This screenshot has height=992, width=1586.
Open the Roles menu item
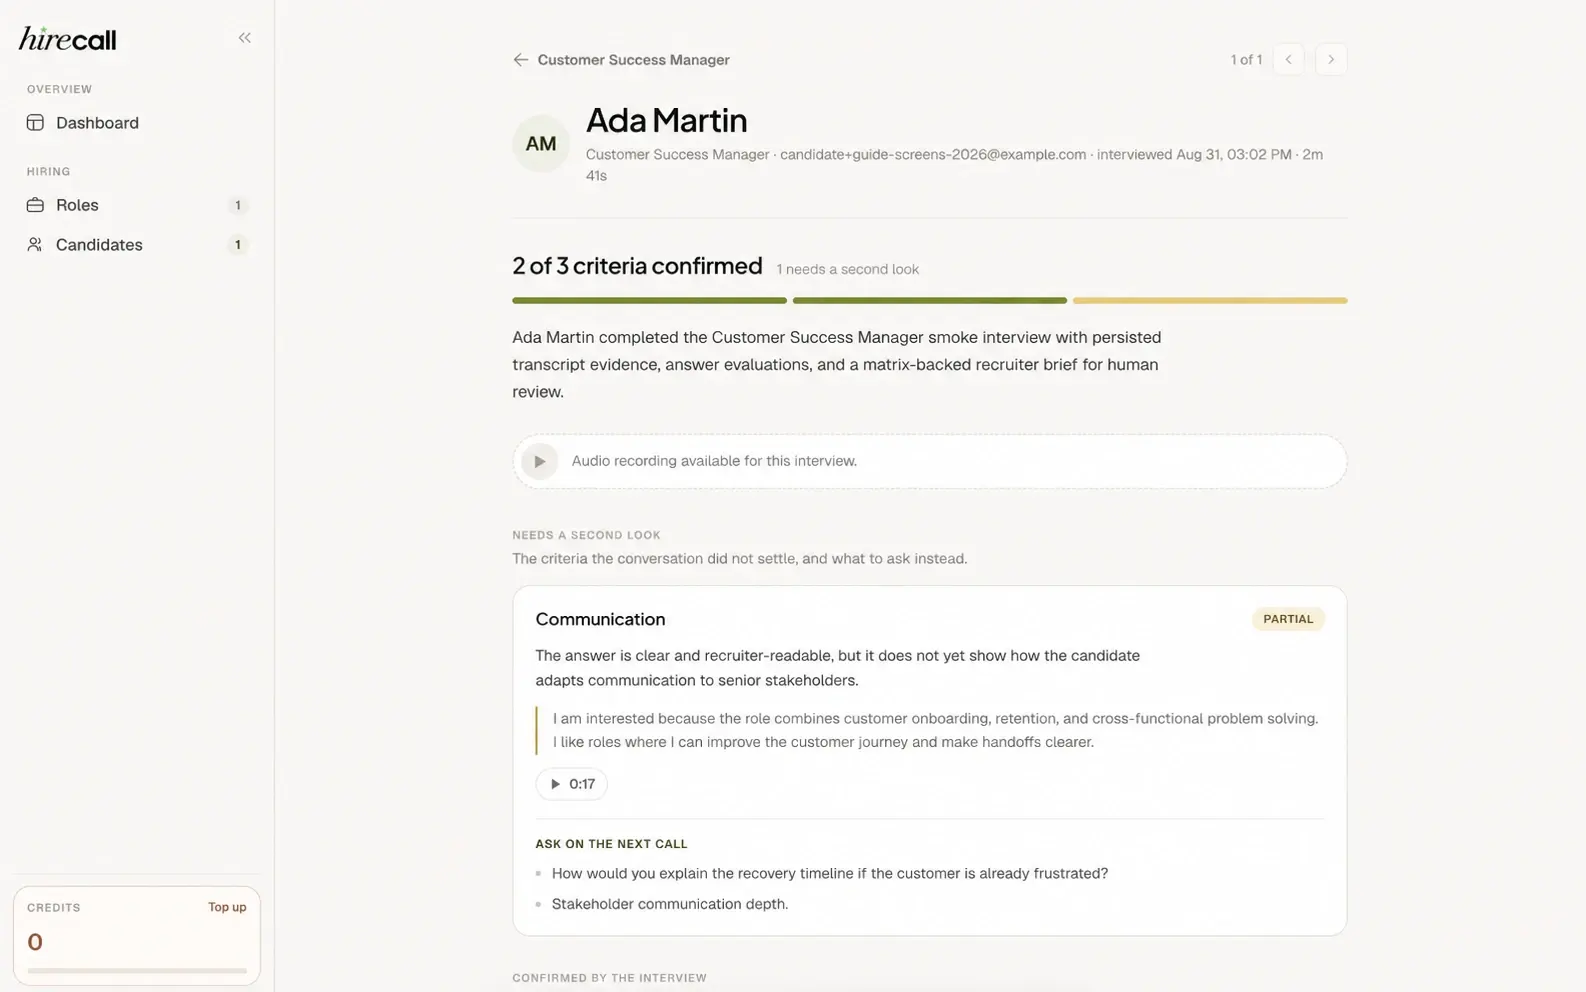(x=137, y=205)
